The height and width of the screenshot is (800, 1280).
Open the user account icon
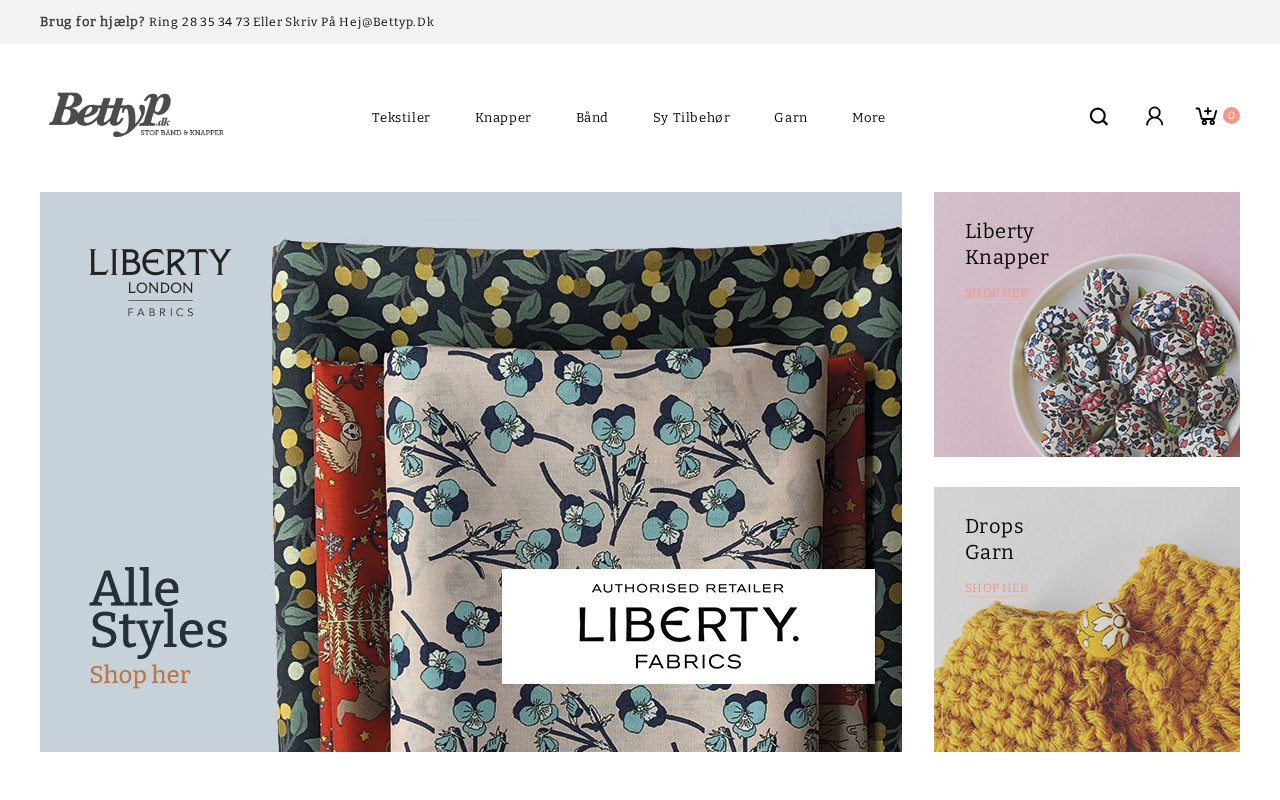pos(1154,117)
